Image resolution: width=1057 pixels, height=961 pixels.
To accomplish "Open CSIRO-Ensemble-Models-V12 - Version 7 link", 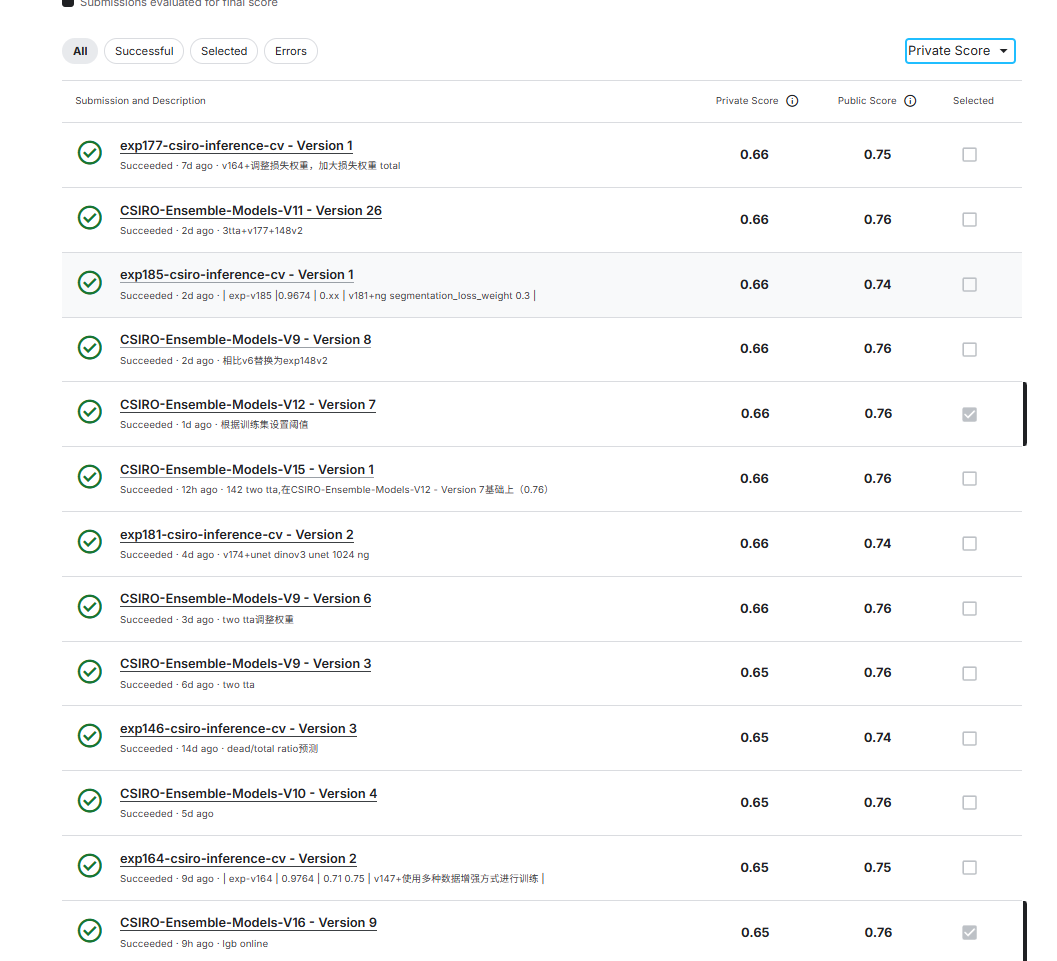I will (247, 404).
